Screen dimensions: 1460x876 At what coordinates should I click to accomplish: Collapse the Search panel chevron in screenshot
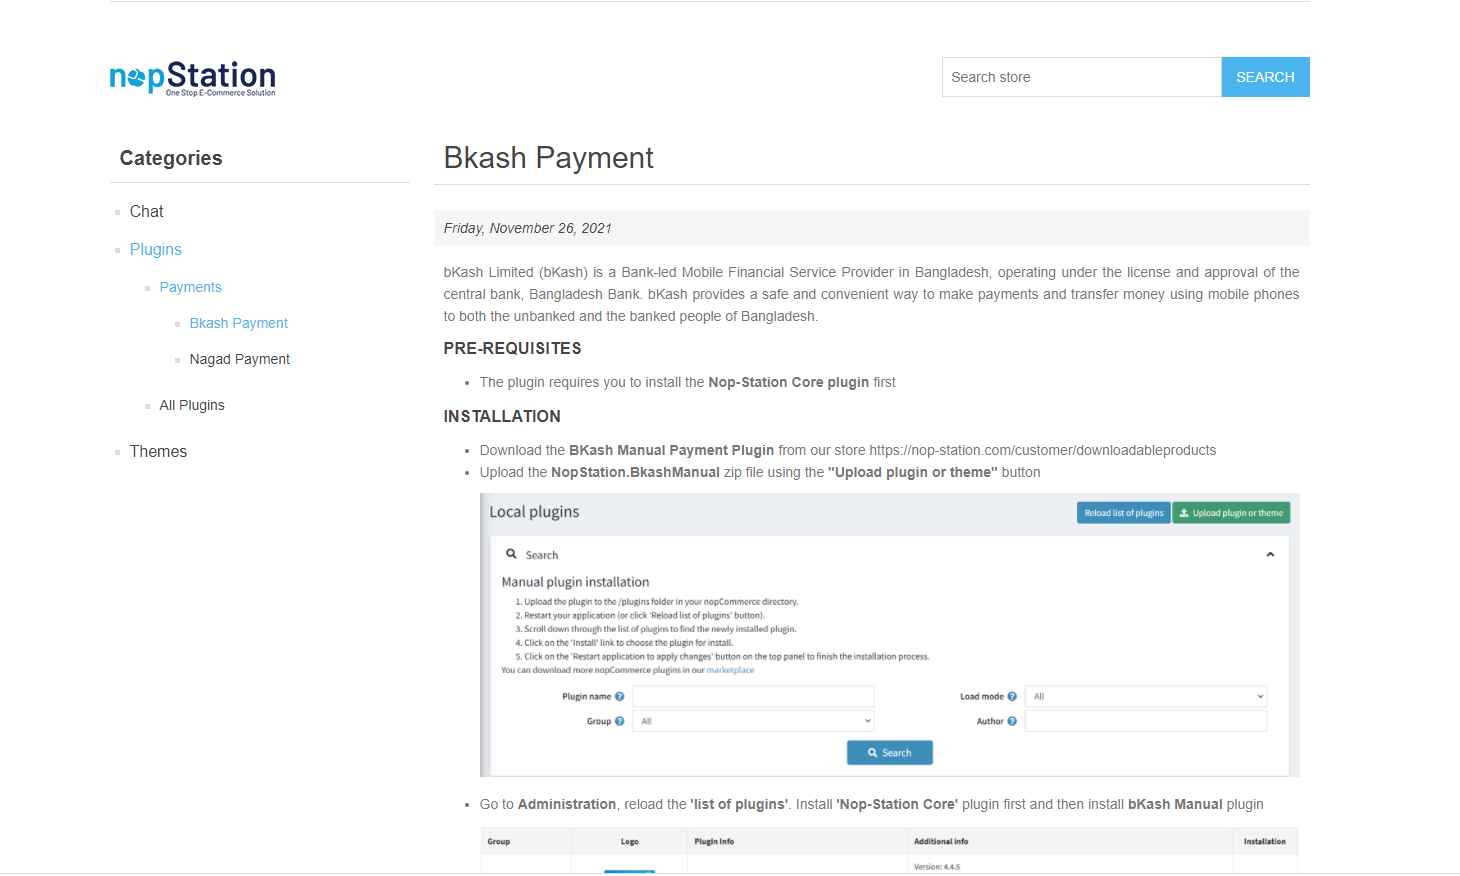coord(1270,554)
